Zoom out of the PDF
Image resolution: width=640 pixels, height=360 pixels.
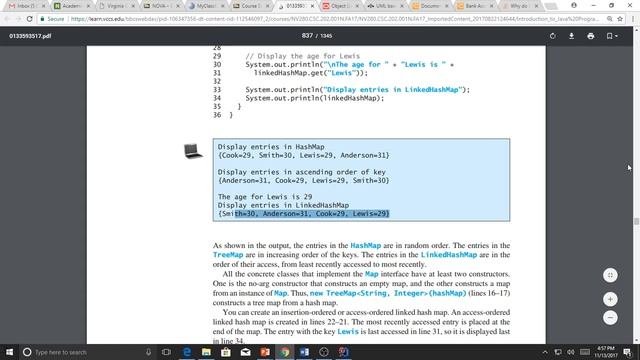coord(610,318)
